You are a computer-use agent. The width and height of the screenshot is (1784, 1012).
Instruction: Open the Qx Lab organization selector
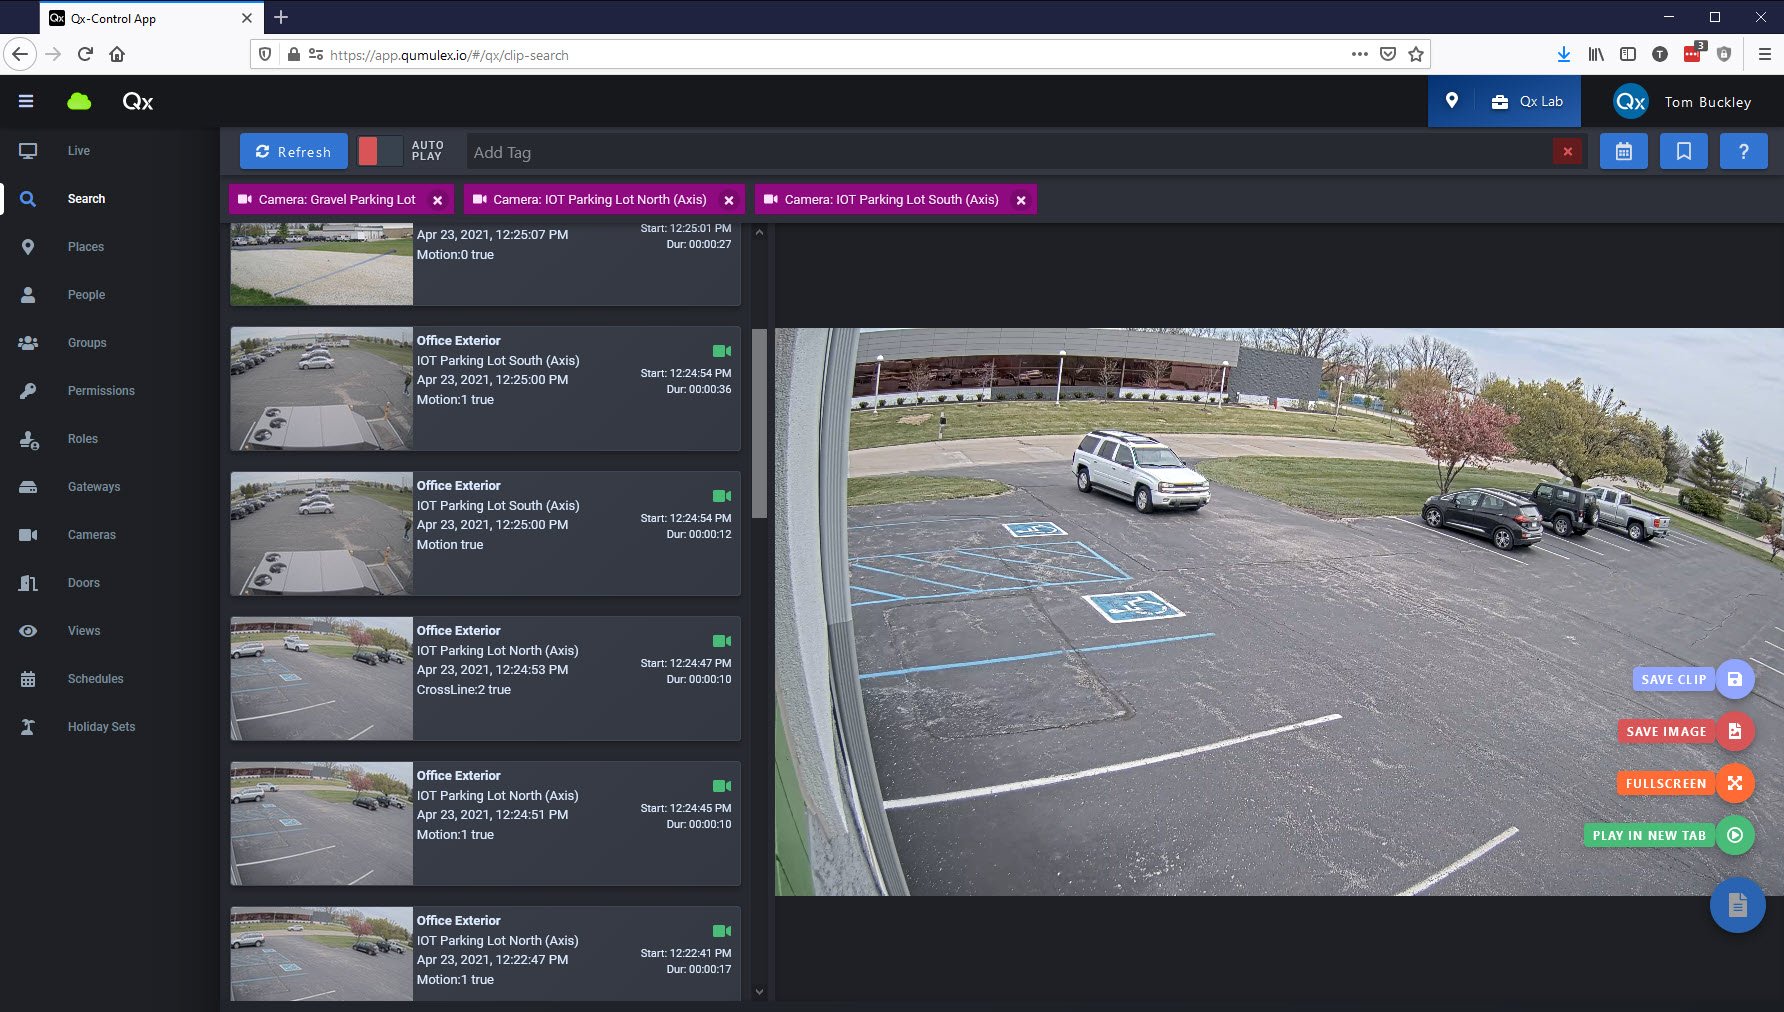tap(1527, 101)
